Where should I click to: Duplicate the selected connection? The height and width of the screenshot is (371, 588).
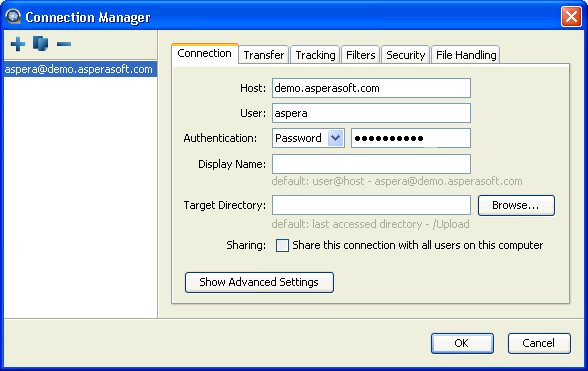pos(40,44)
